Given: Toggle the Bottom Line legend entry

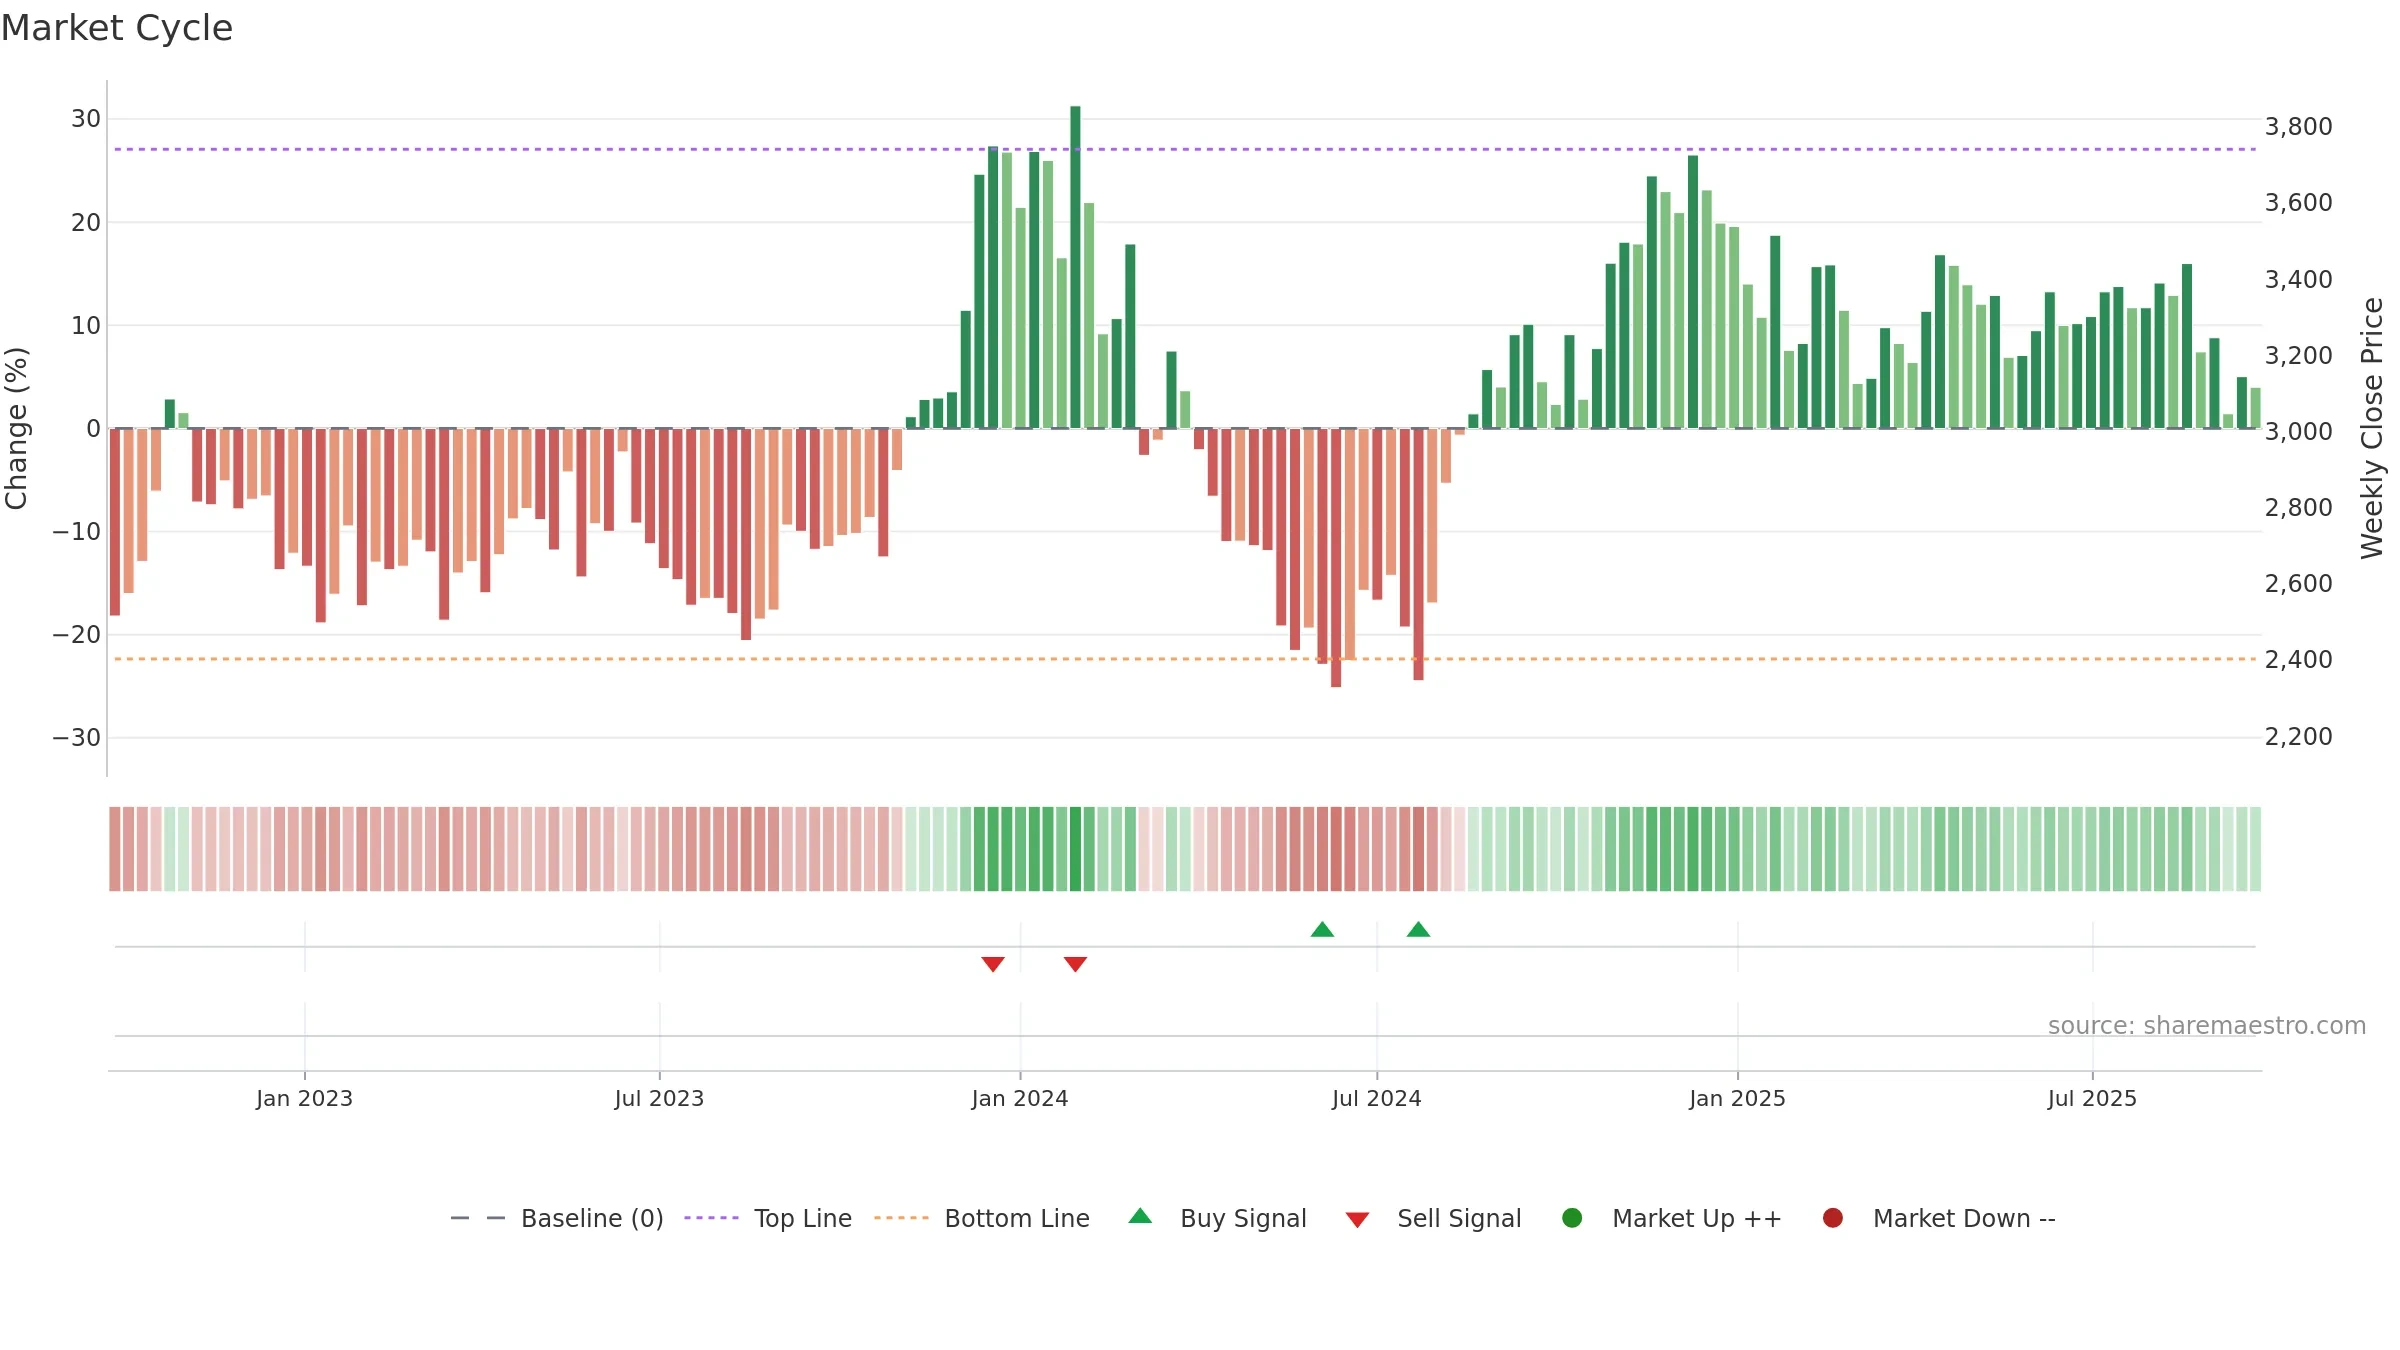Looking at the screenshot, I should point(982,1218).
